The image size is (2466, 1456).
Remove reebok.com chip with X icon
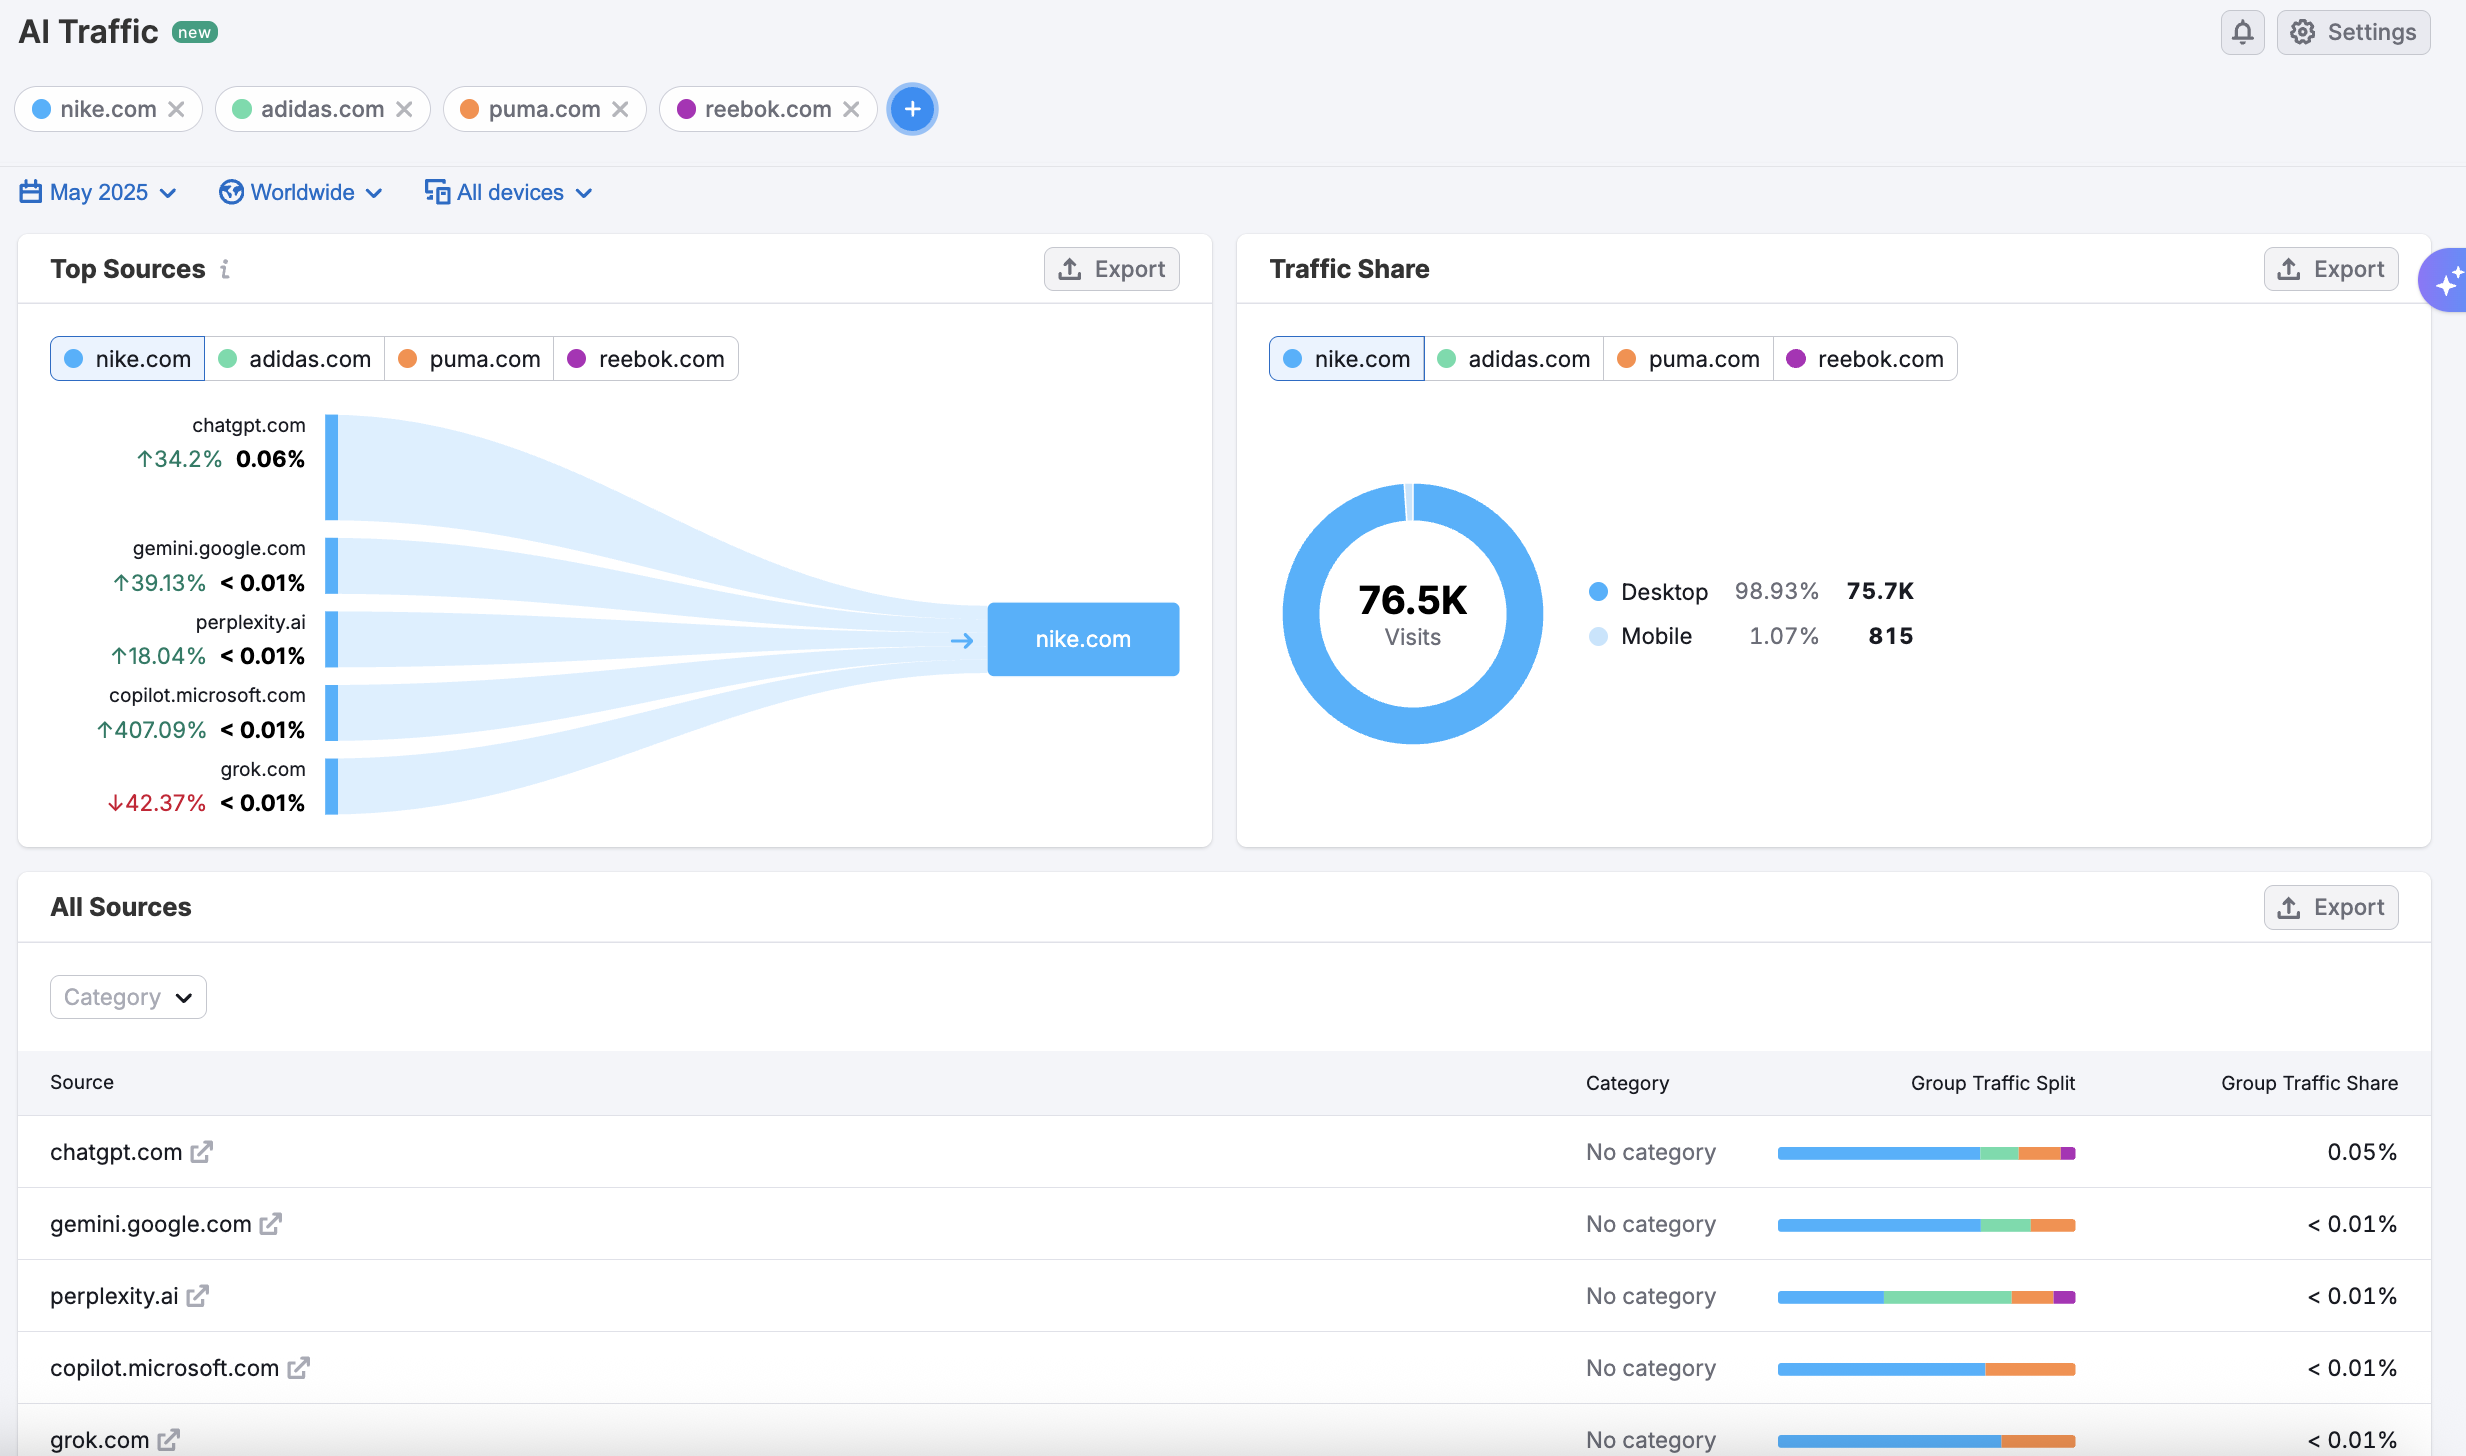[x=851, y=109]
